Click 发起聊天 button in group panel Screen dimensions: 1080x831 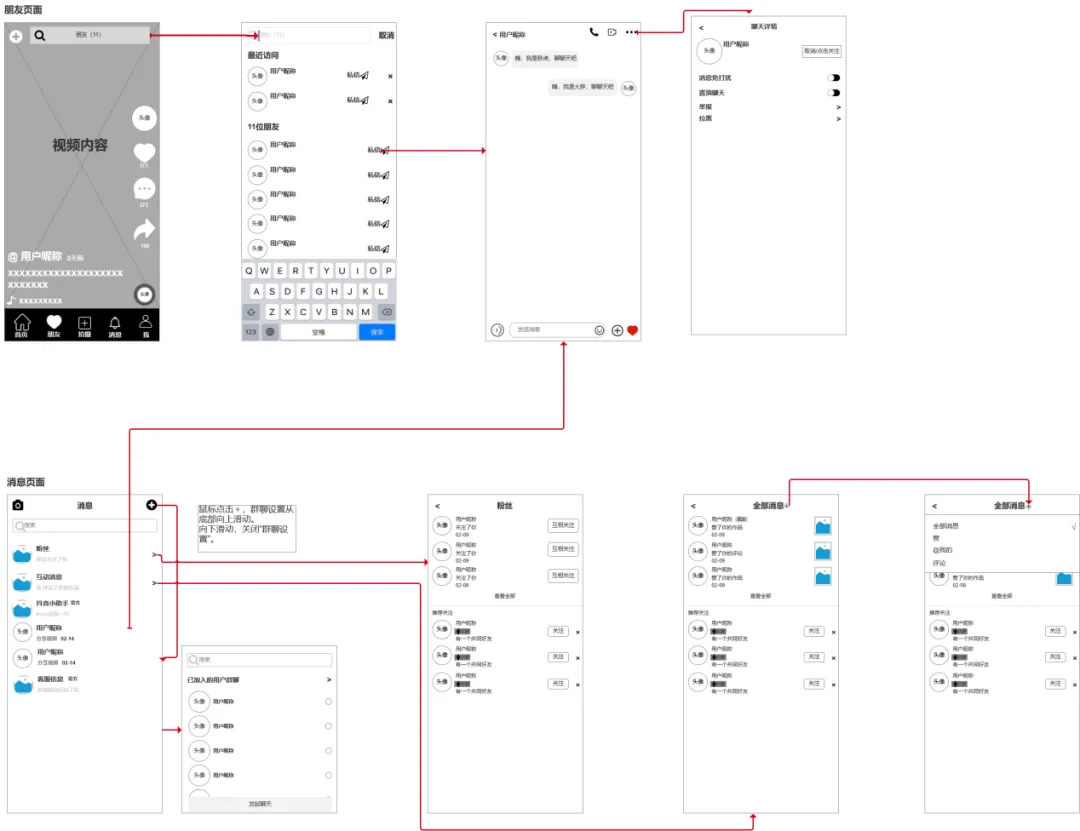(x=260, y=803)
